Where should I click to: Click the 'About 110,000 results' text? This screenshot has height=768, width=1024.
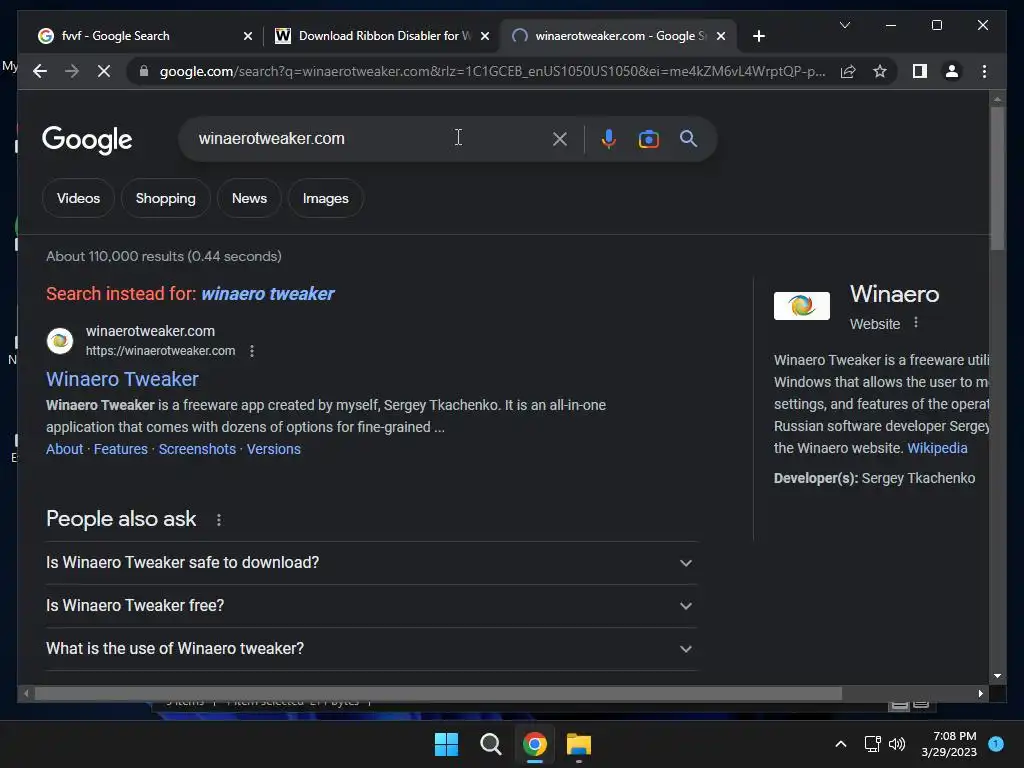pyautogui.click(x=163, y=256)
